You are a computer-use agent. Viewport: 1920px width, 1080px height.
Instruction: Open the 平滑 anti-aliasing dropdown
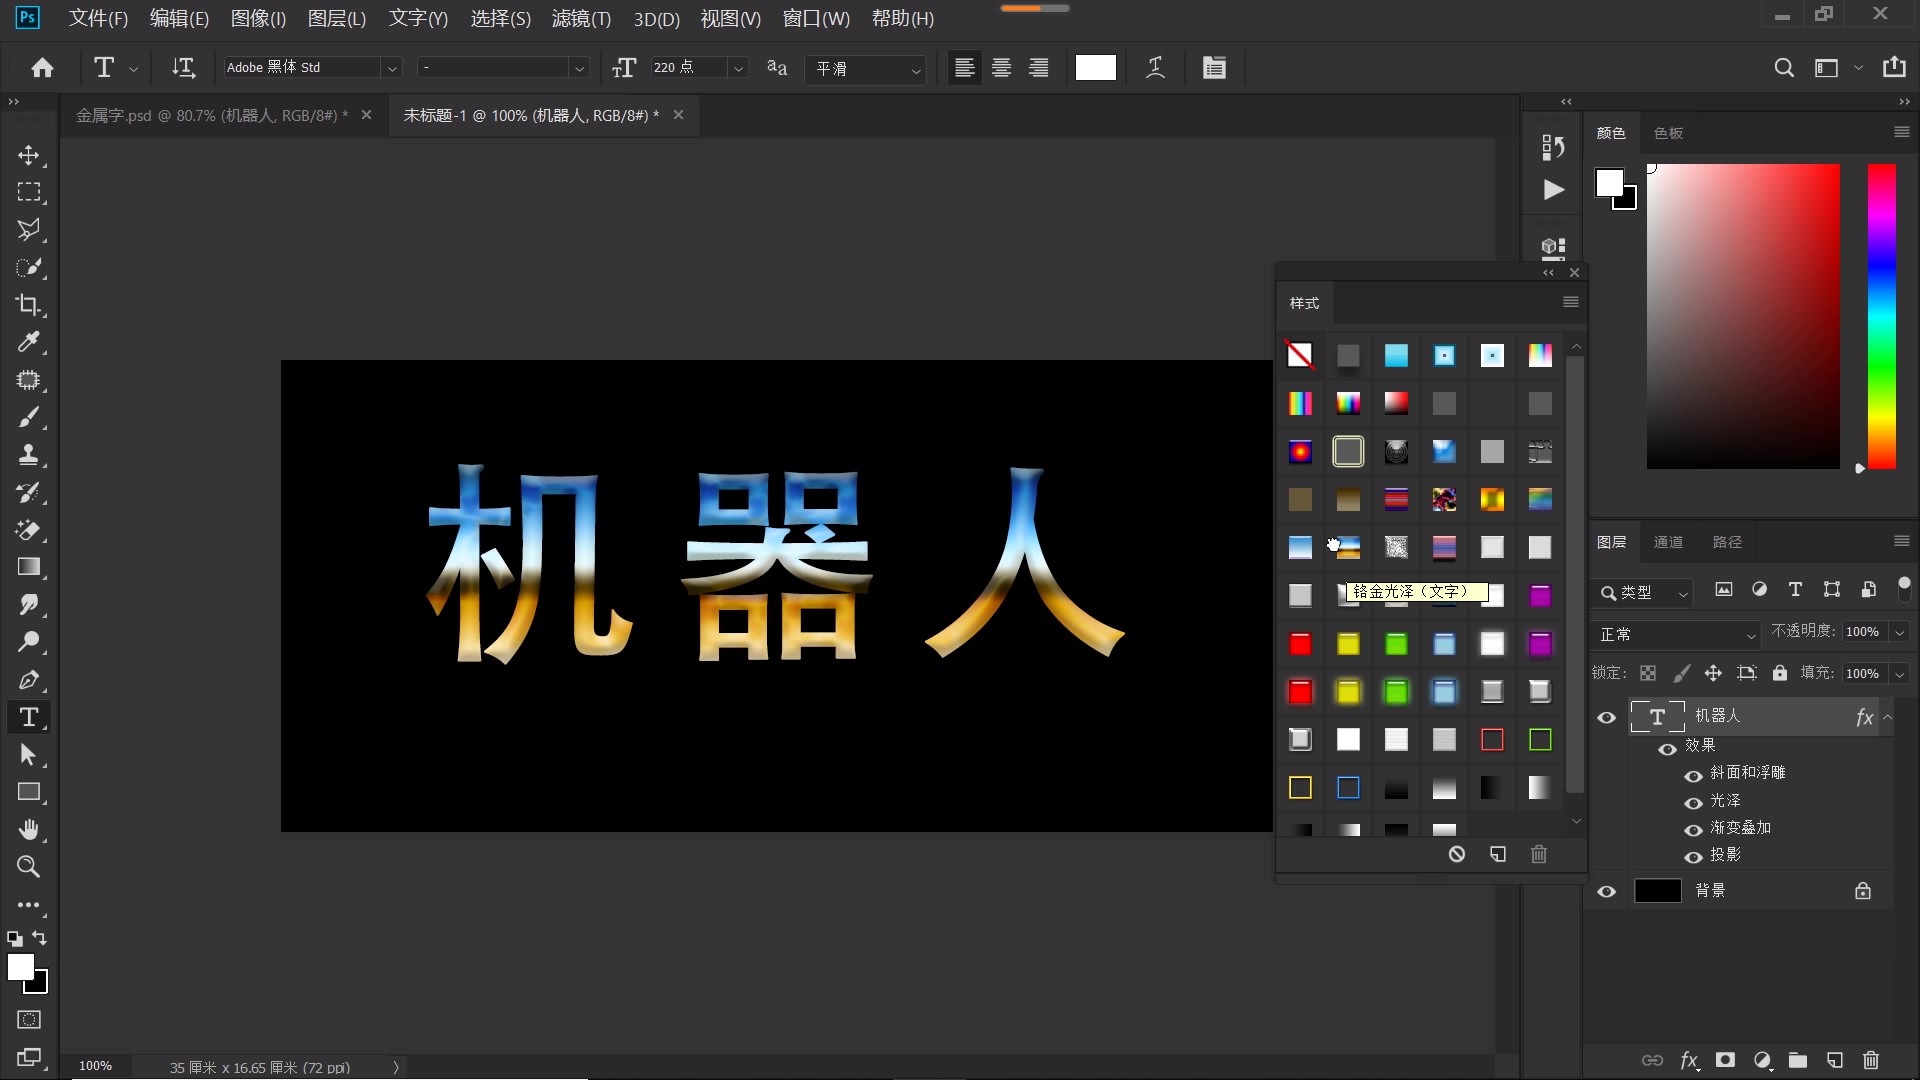pyautogui.click(x=915, y=70)
